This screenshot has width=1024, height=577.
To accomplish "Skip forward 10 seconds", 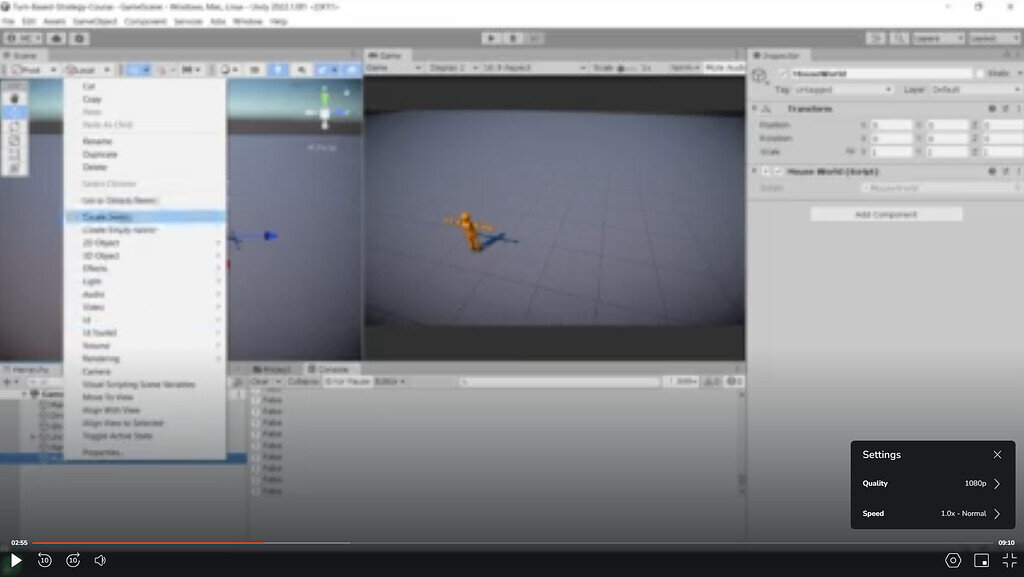I will [73, 561].
